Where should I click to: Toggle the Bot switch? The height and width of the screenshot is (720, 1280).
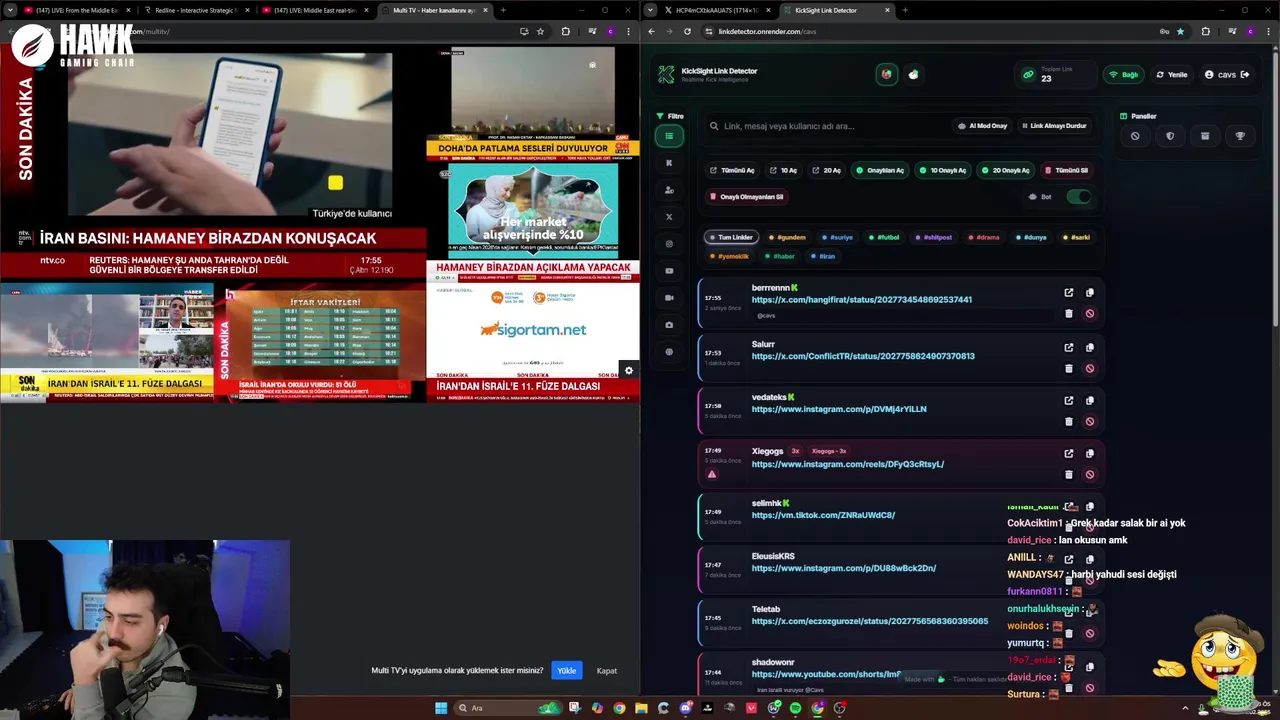pos(1078,197)
